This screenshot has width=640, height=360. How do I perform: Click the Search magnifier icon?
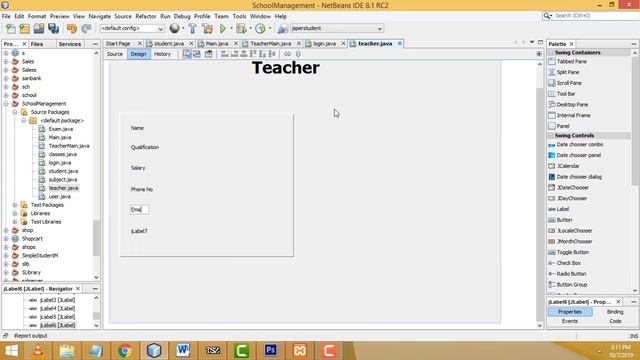pos(547,16)
